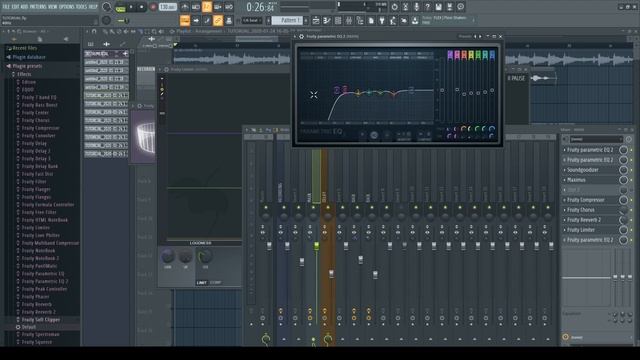Open the Pattern 1 selector
This screenshot has height=360, width=640.
coord(287,20)
